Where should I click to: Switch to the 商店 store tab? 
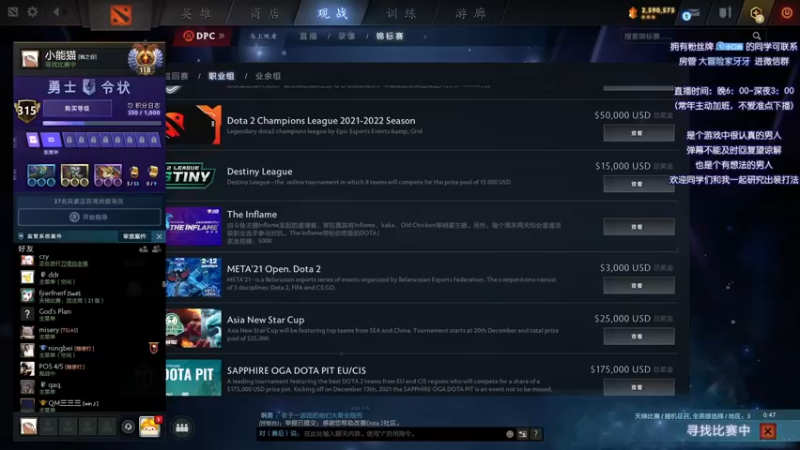(264, 13)
